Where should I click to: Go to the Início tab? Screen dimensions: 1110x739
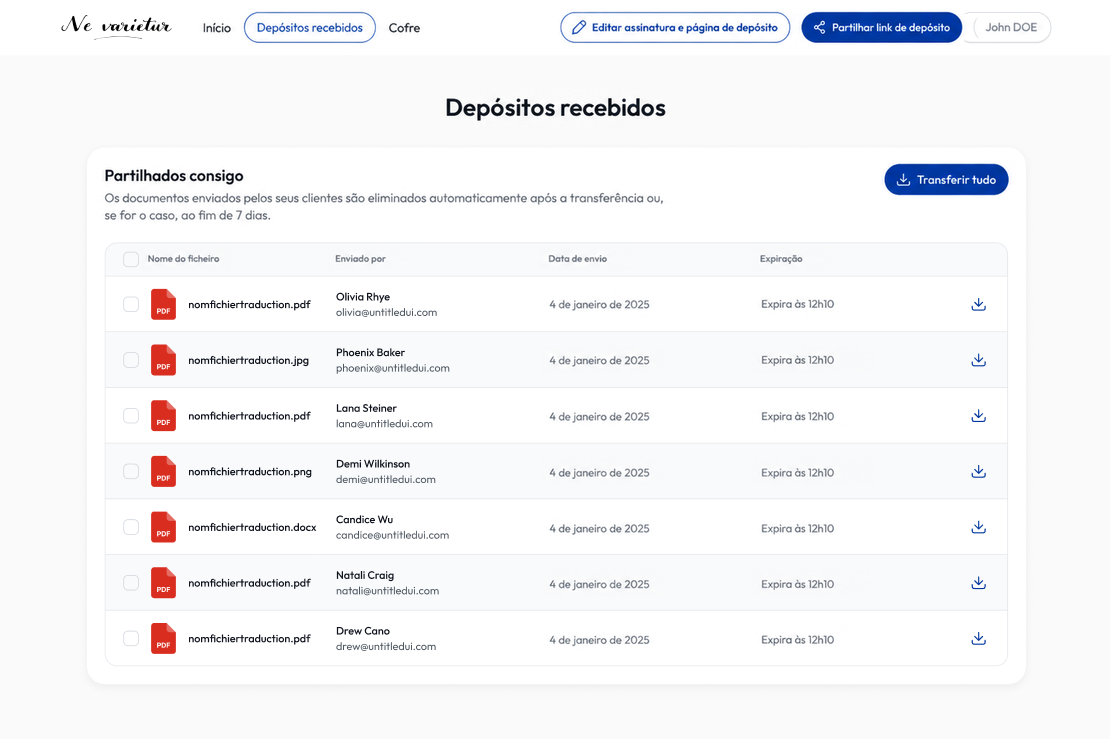(217, 28)
